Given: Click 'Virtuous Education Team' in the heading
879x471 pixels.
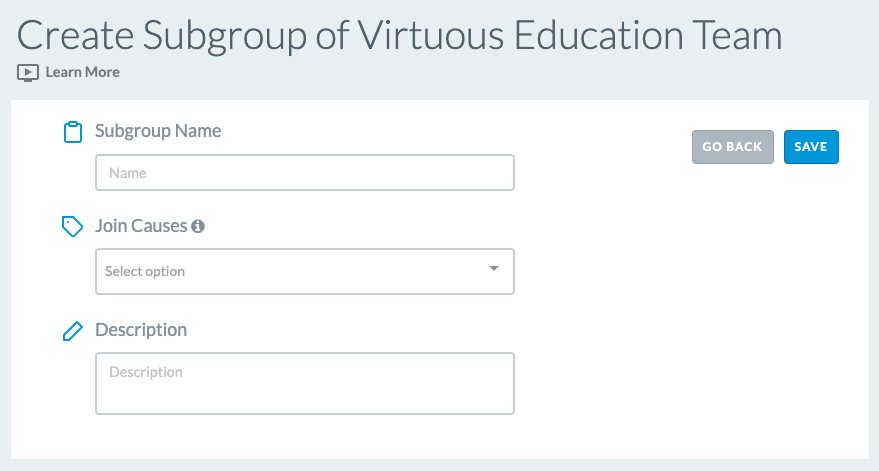Looking at the screenshot, I should click(x=570, y=35).
